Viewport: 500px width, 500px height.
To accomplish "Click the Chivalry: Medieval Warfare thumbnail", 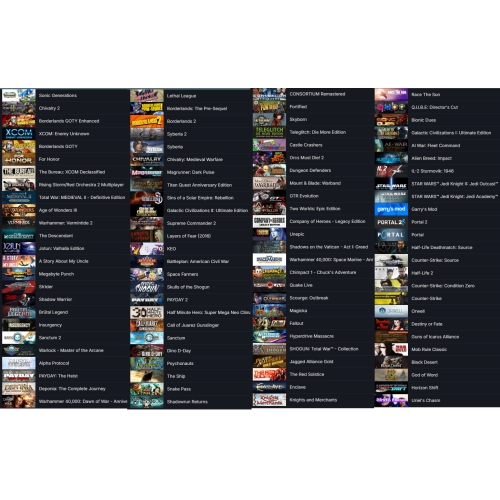I will point(147,159).
